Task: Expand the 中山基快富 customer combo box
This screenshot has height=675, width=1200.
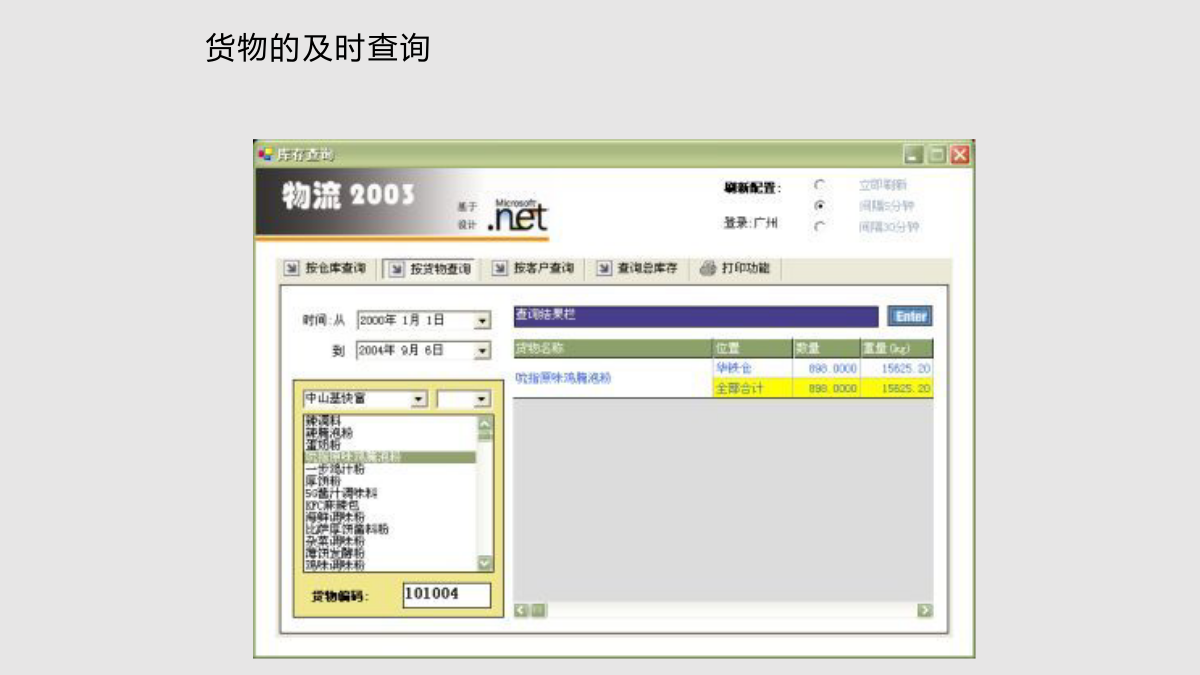Action: (419, 399)
